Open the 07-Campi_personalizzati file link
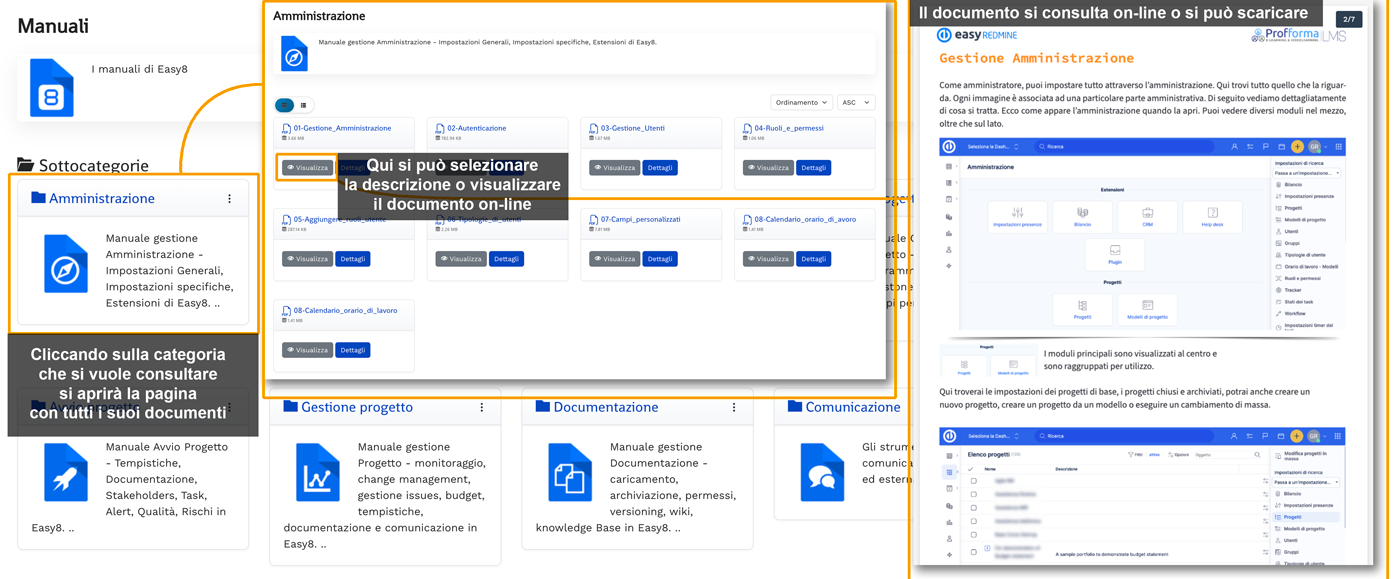Screen dimensions: 1400x579 (x=641, y=219)
